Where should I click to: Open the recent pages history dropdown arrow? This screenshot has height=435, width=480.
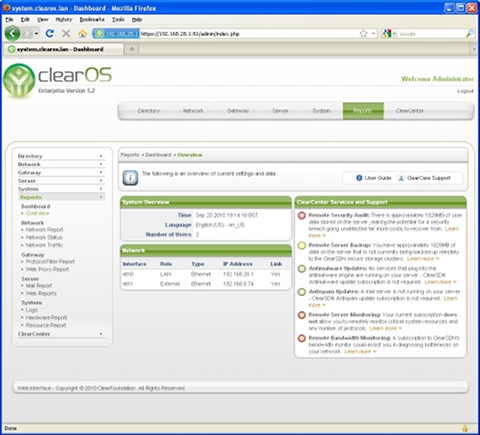pyautogui.click(x=36, y=34)
